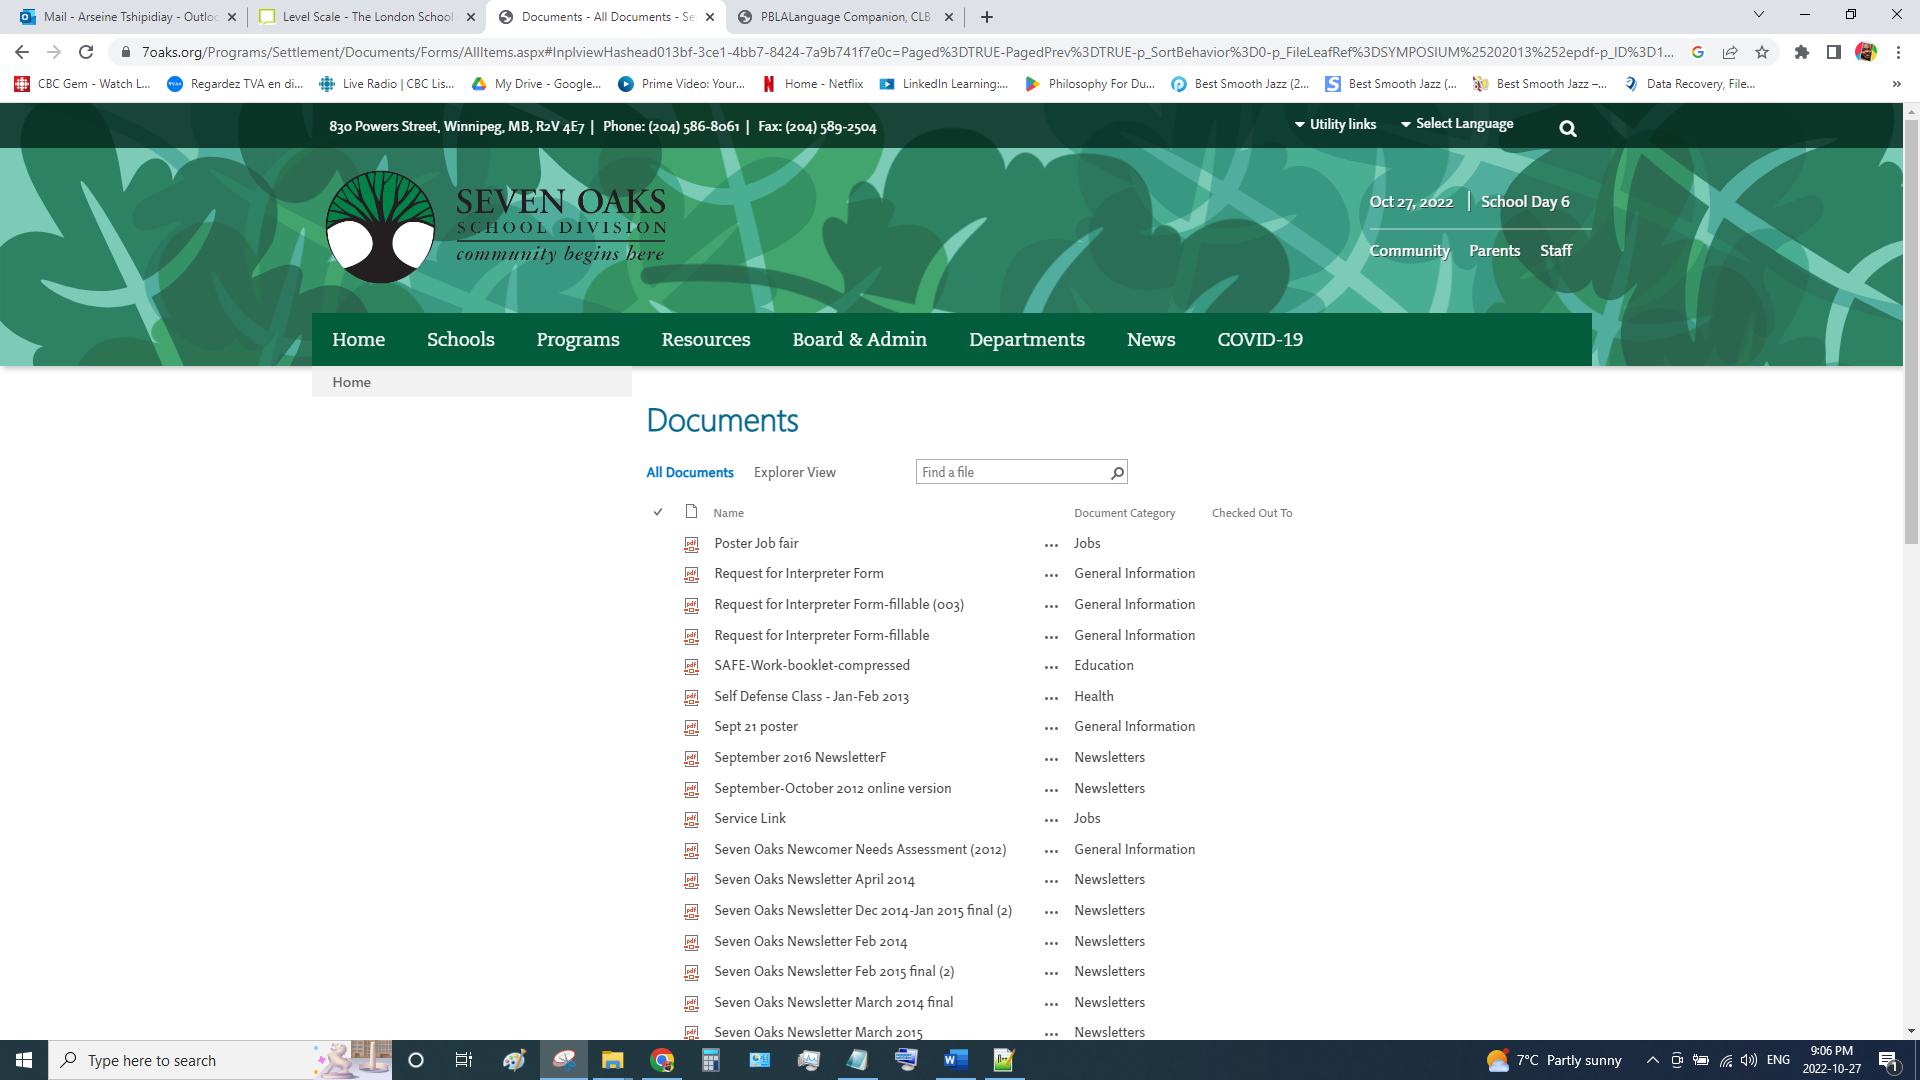The width and height of the screenshot is (1920, 1080).
Task: Expand the Utility links dropdown
Action: point(1335,124)
